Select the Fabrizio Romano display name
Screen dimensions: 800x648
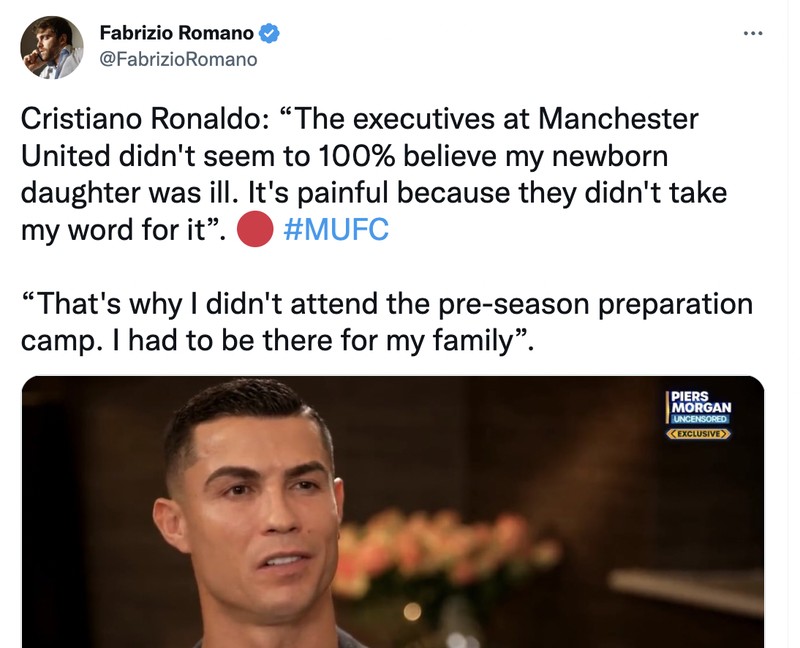(x=178, y=30)
